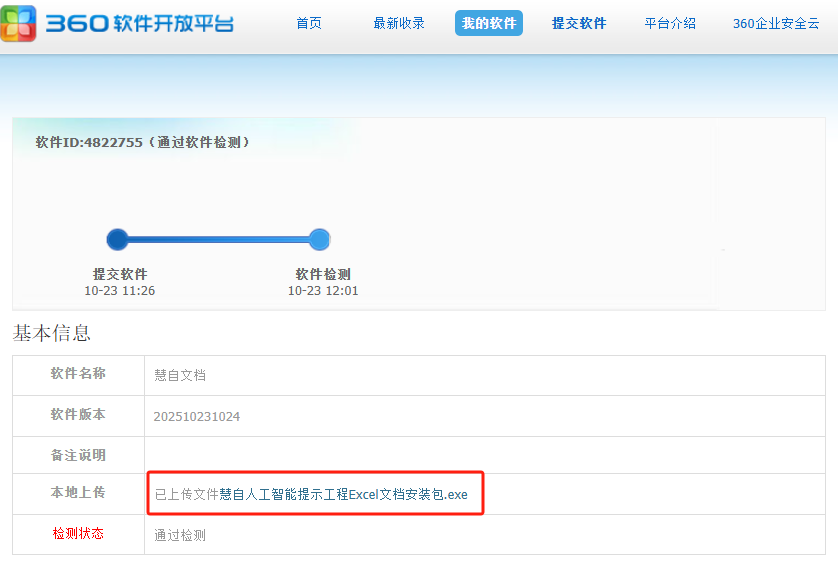This screenshot has width=838, height=570.
Task: Click the 360软件开放平台 logo text
Action: 140,23
